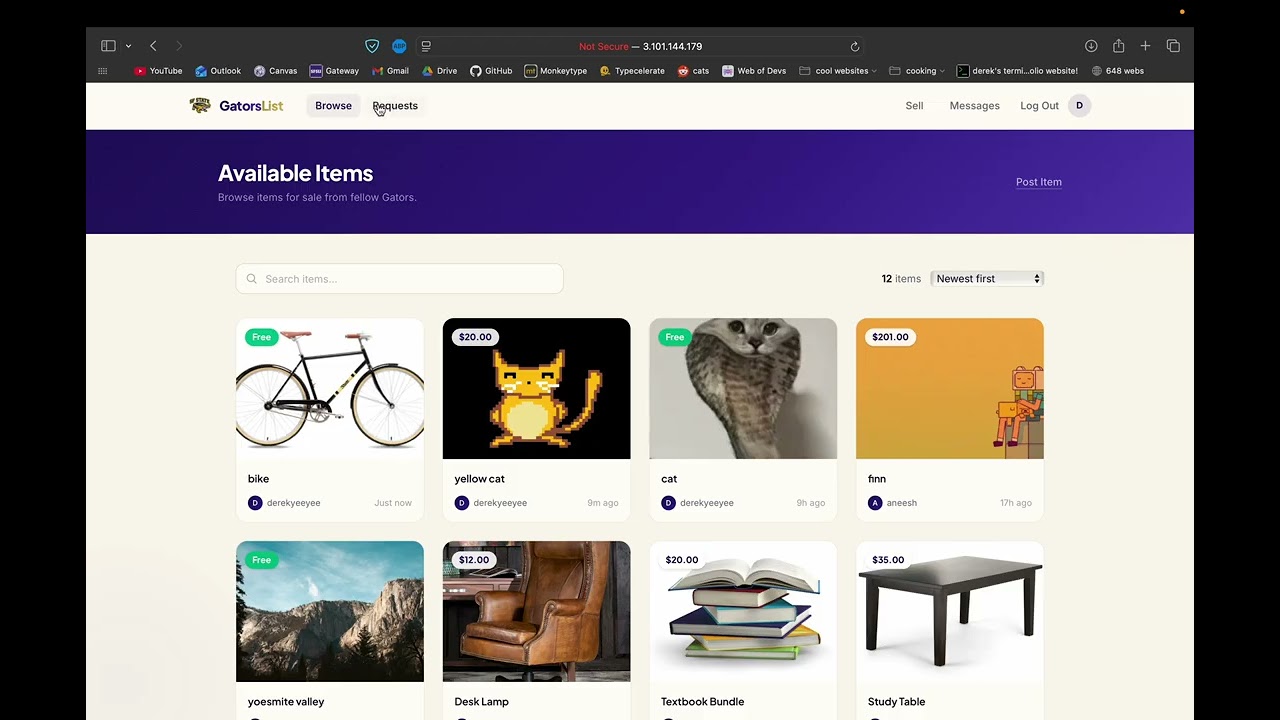This screenshot has height=720, width=1280.
Task: Open the Outlook bookmark
Action: (218, 71)
